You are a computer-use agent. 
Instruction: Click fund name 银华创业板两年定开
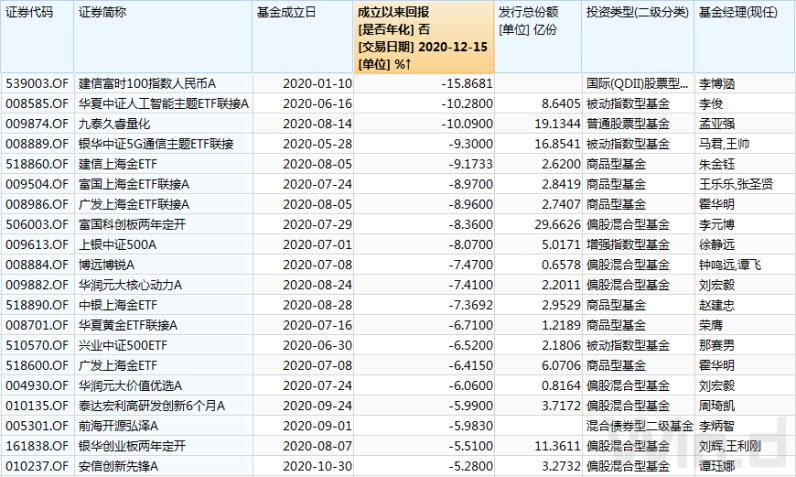tap(132, 446)
